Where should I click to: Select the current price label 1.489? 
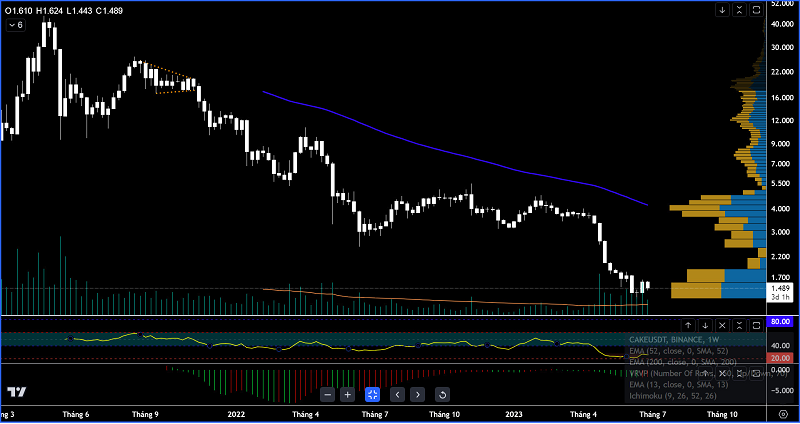coord(781,287)
